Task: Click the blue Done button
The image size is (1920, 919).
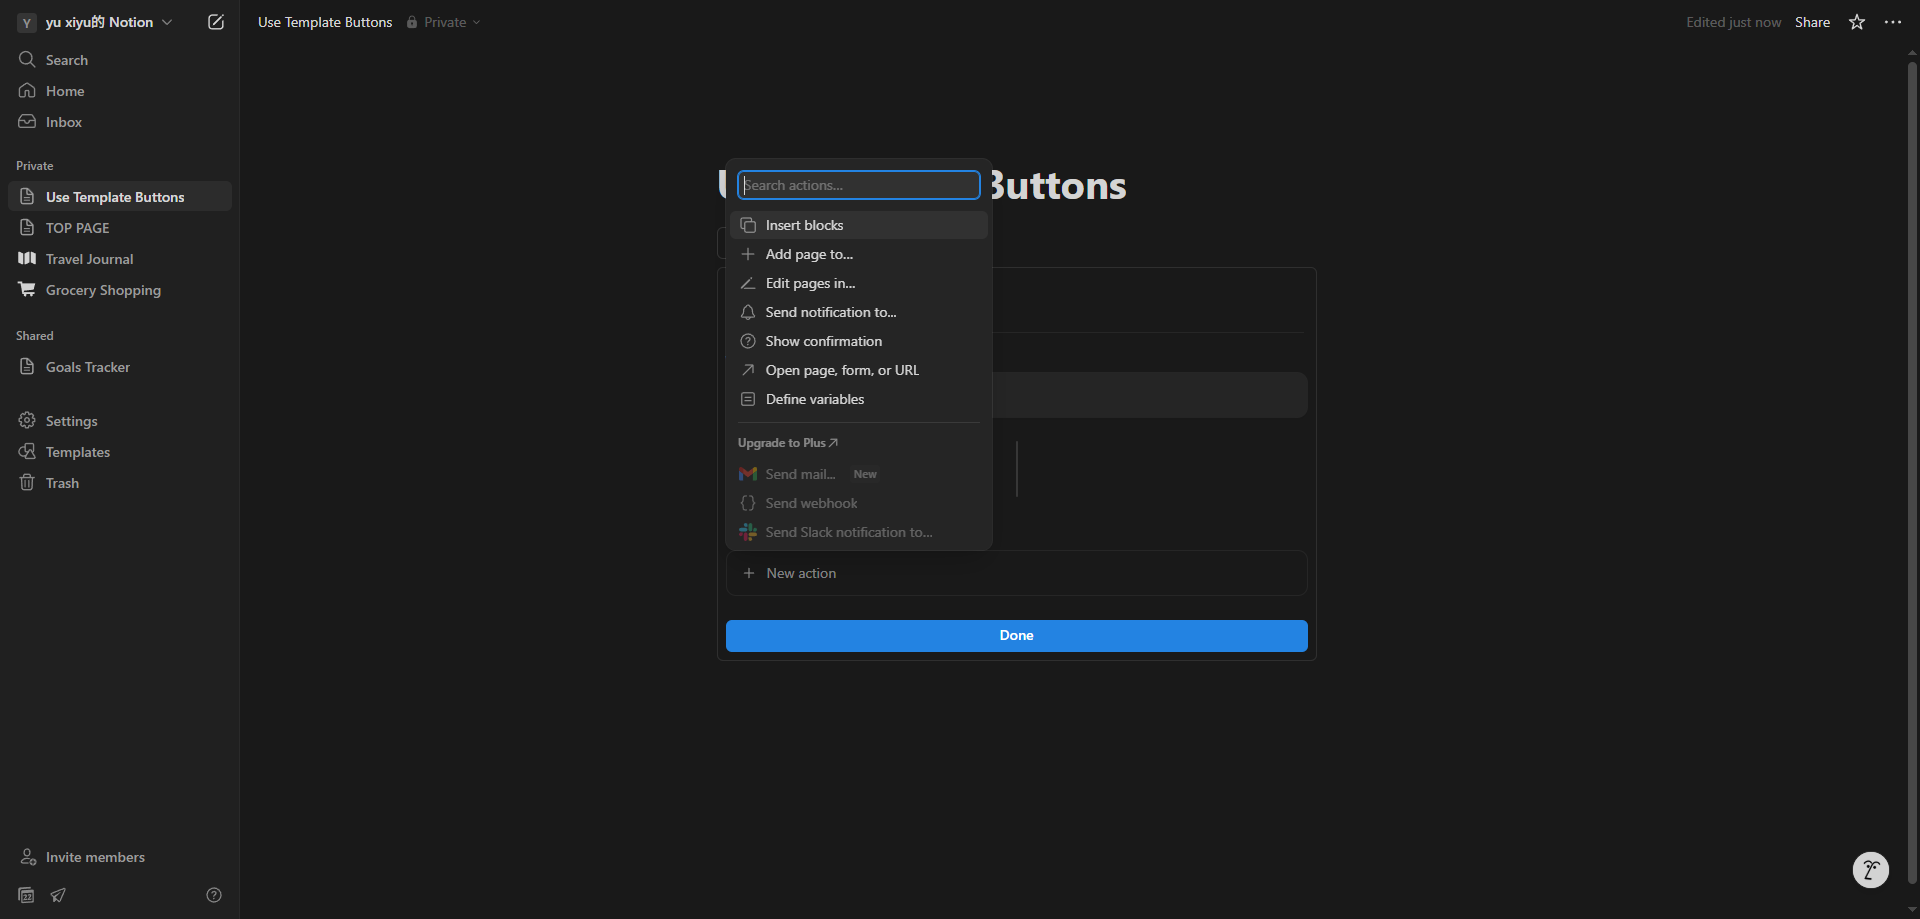Action: (x=1017, y=636)
